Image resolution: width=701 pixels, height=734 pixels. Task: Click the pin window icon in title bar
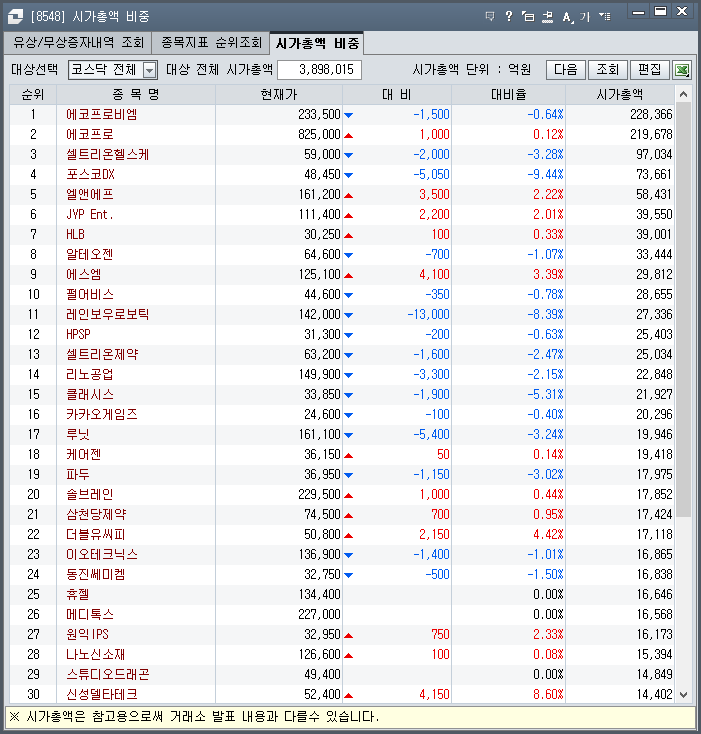(x=547, y=17)
